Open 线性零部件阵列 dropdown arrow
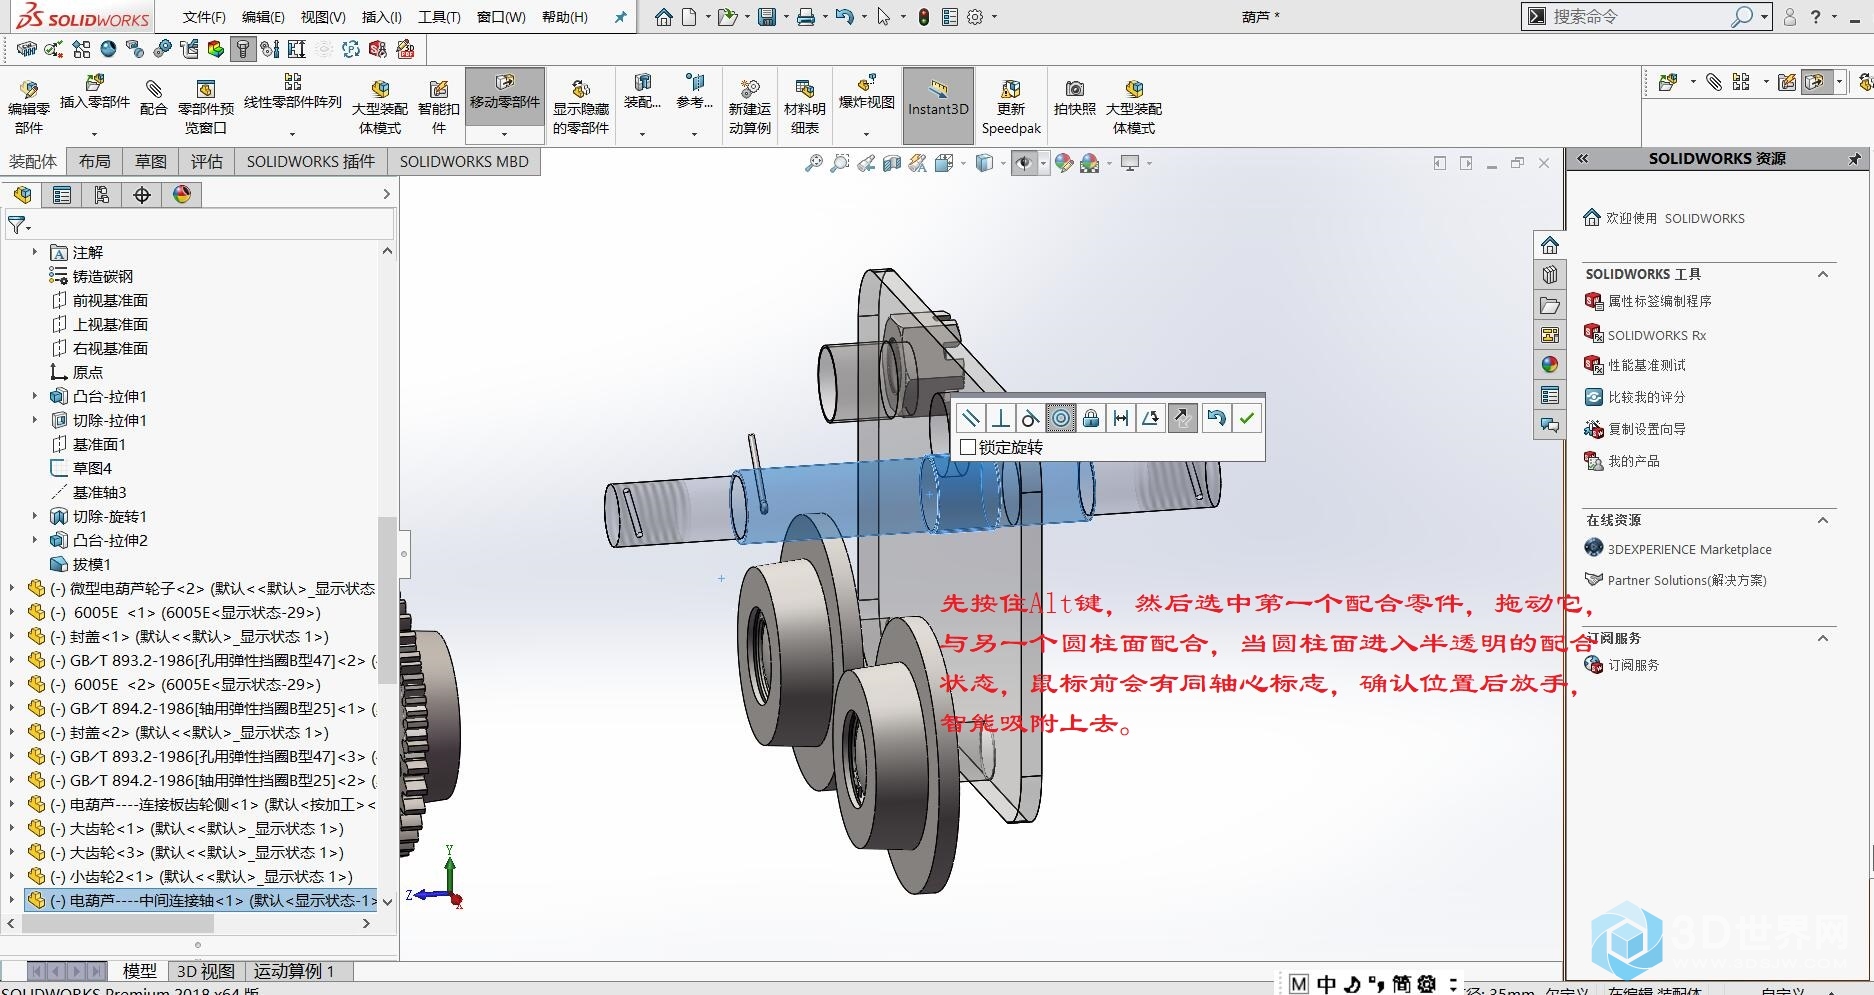 [x=293, y=133]
